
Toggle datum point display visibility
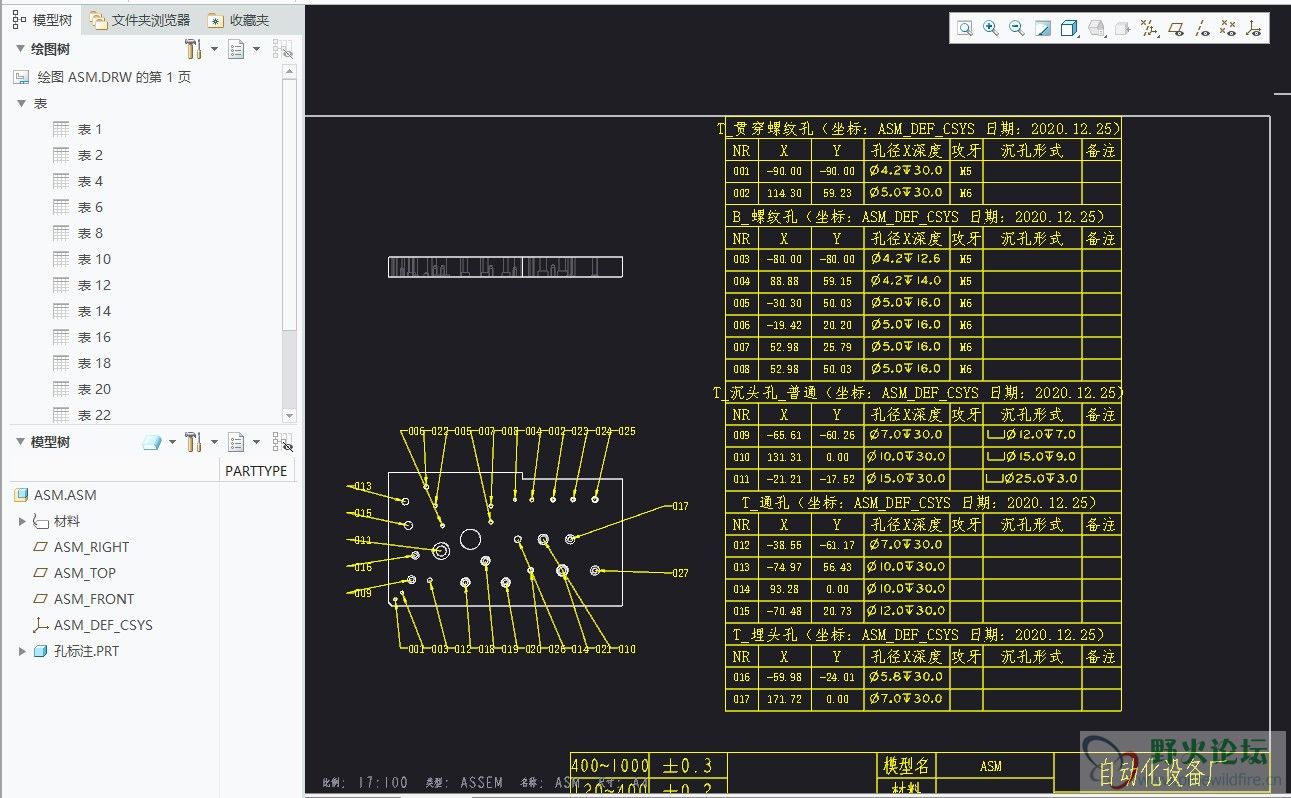coord(1228,29)
